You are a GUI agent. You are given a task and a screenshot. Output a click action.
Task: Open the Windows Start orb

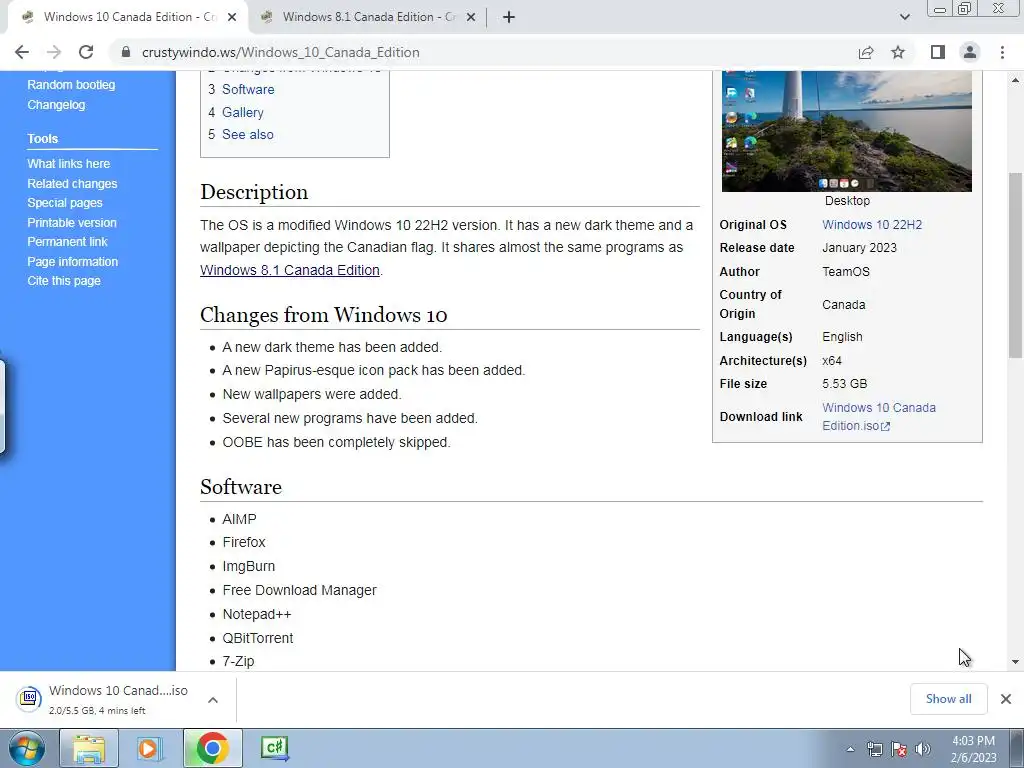[26, 748]
